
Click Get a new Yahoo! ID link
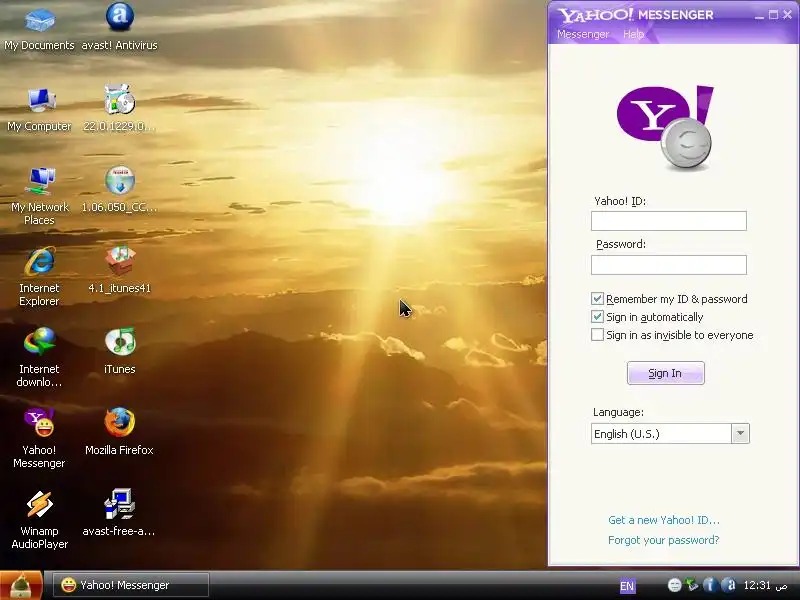point(664,520)
